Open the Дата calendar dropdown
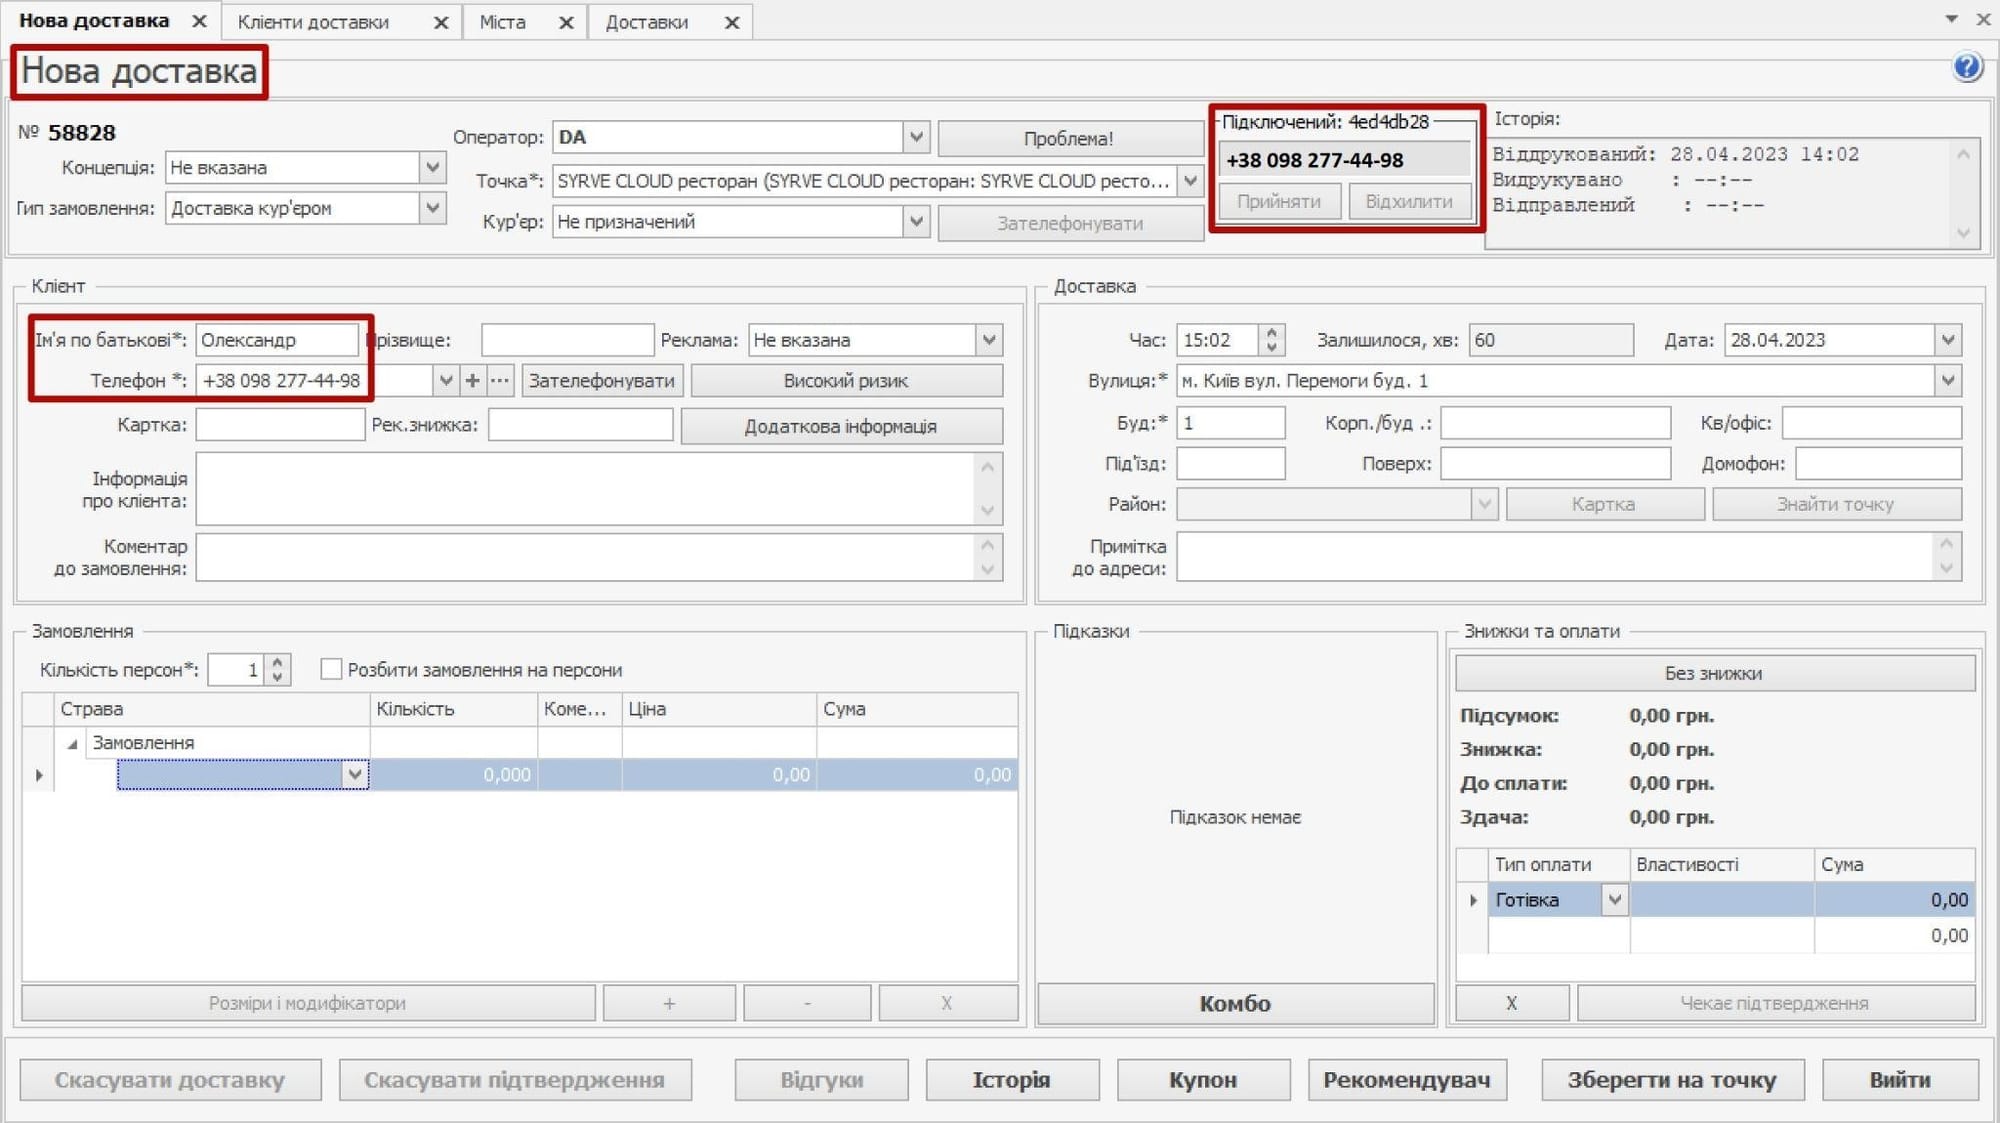Screen dimensions: 2000x1123 coord(1948,340)
